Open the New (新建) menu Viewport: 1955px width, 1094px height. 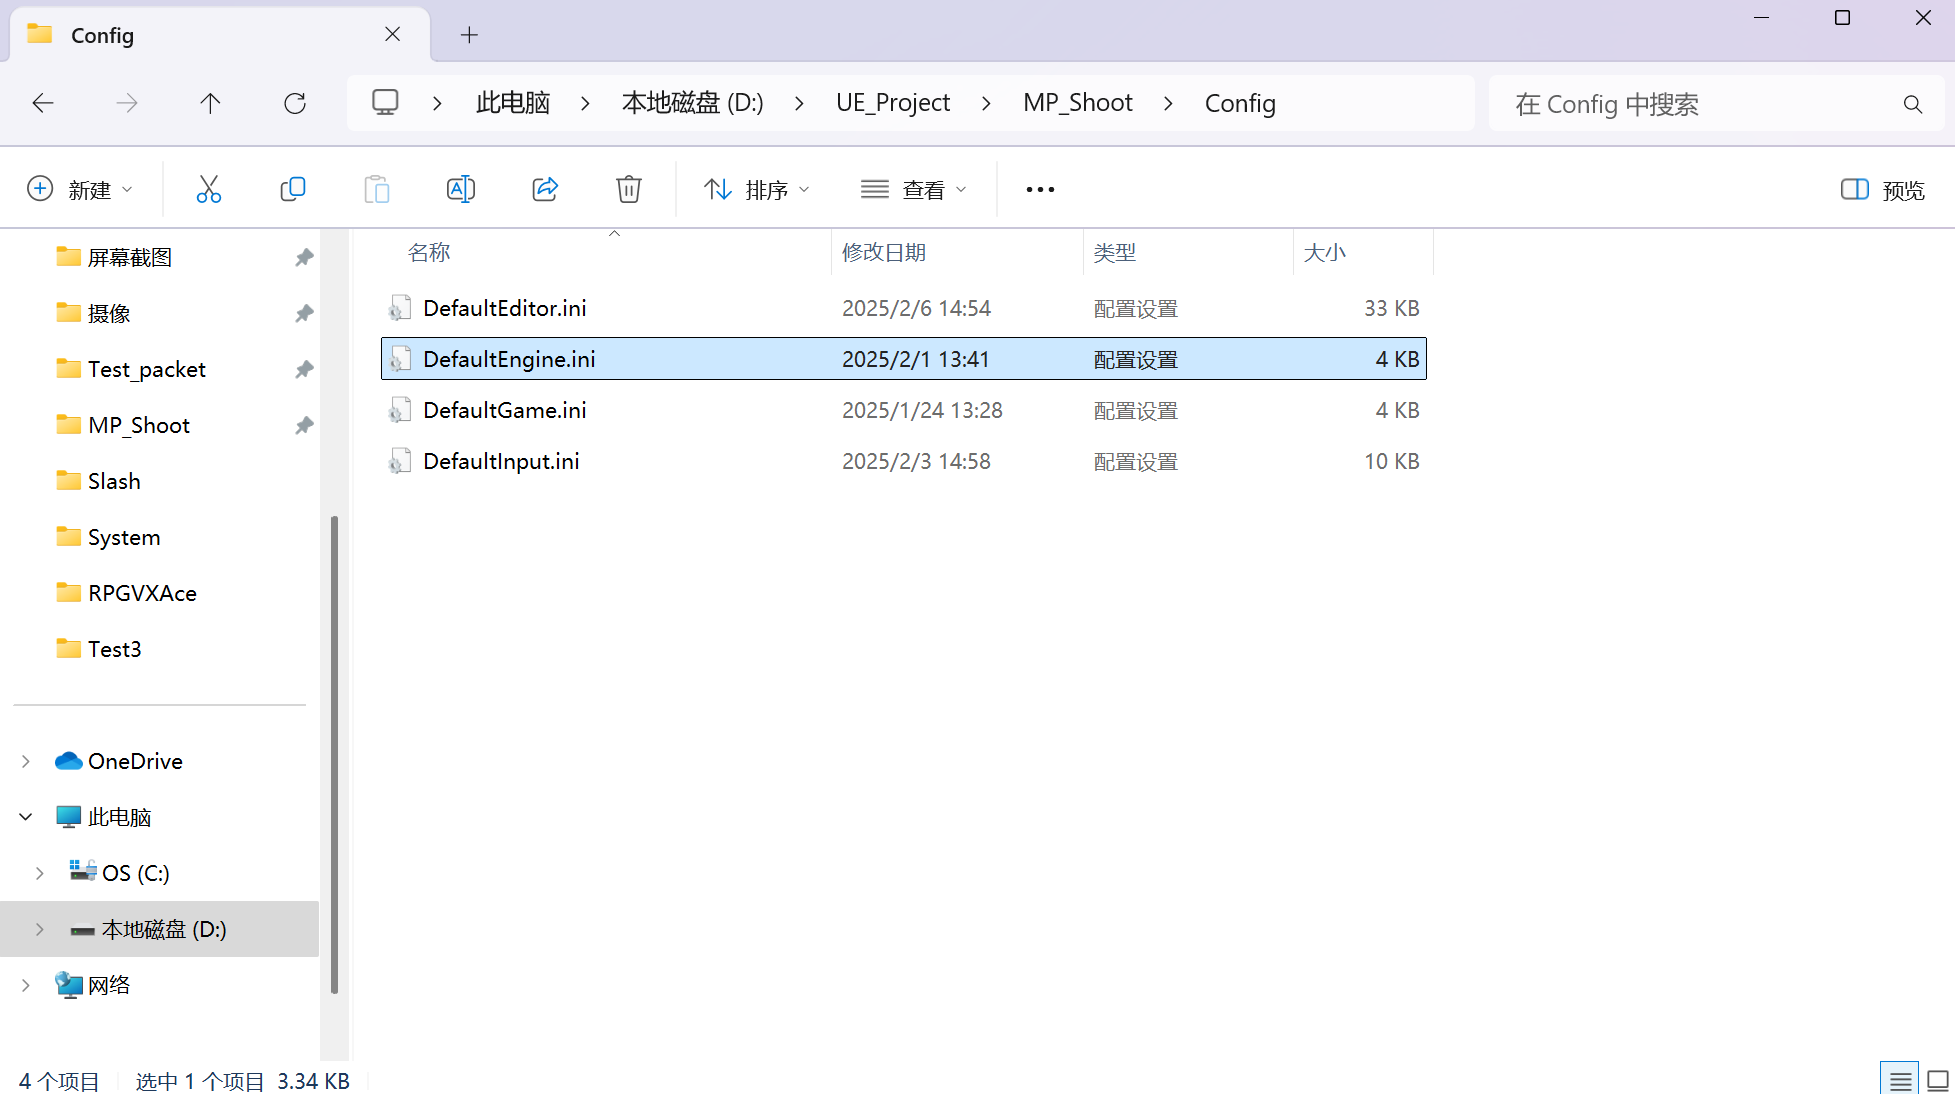tap(80, 190)
